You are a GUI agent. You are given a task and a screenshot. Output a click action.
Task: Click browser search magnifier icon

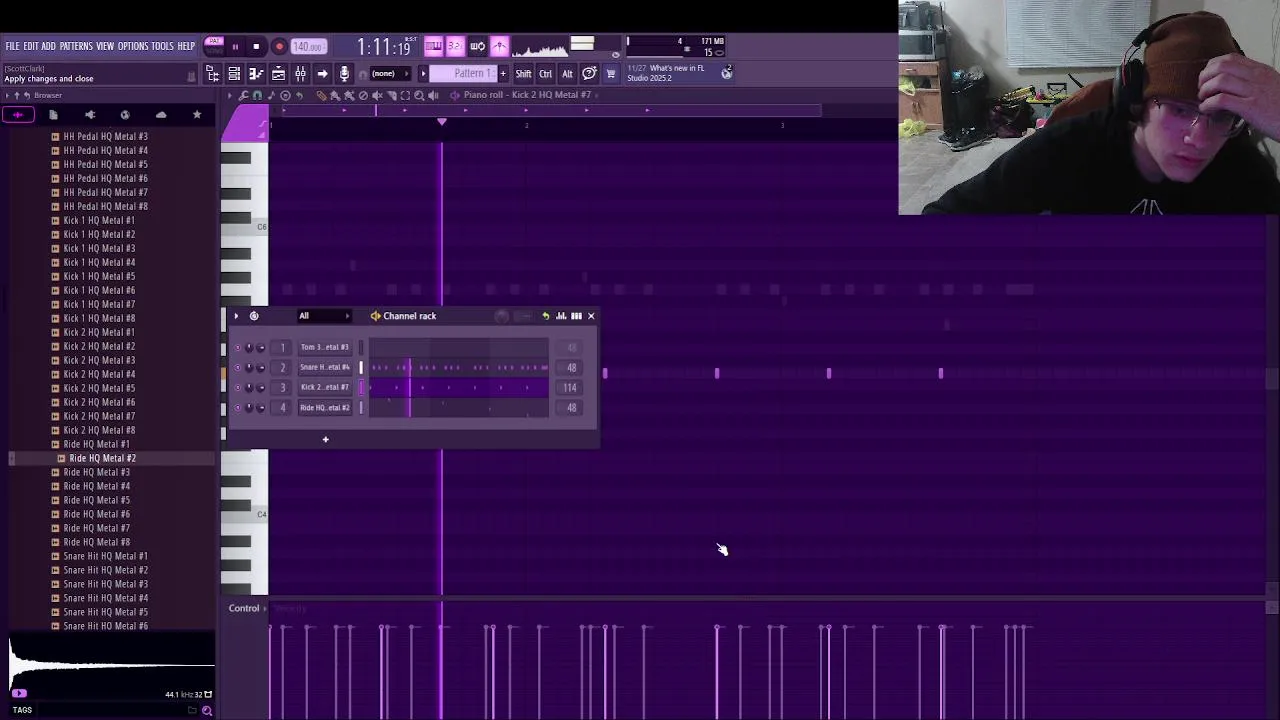click(x=207, y=710)
